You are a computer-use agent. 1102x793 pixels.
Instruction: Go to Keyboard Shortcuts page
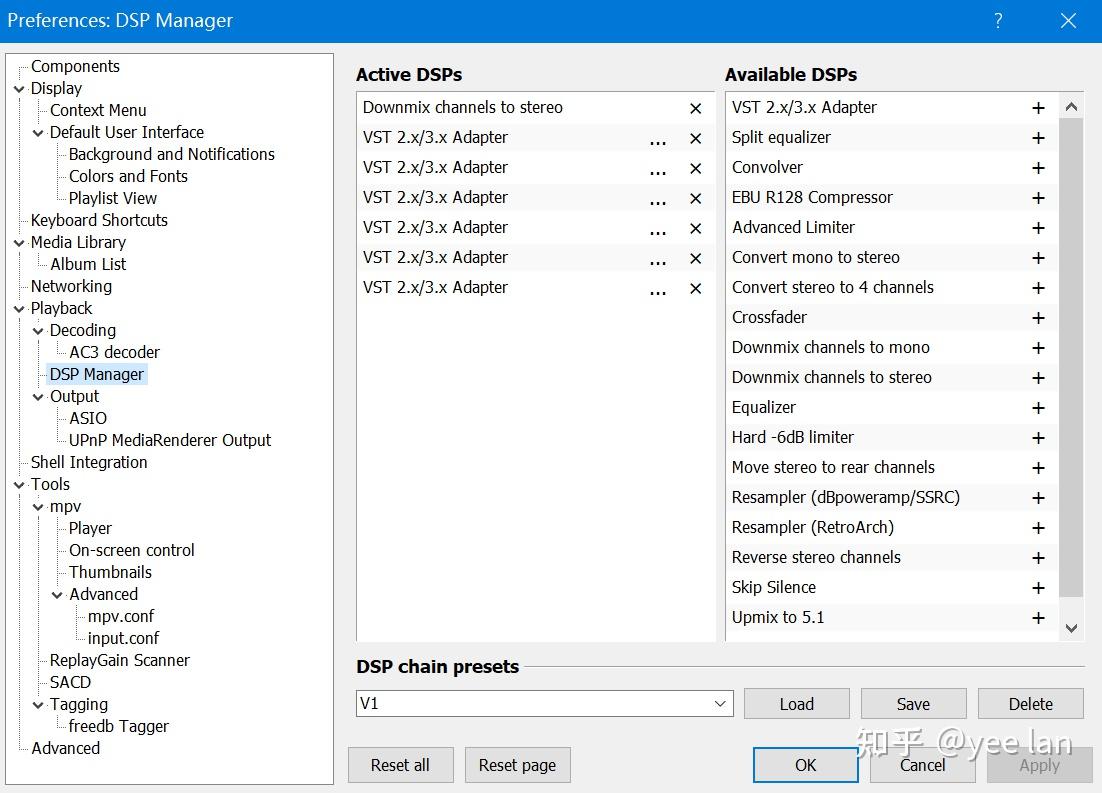coord(99,220)
